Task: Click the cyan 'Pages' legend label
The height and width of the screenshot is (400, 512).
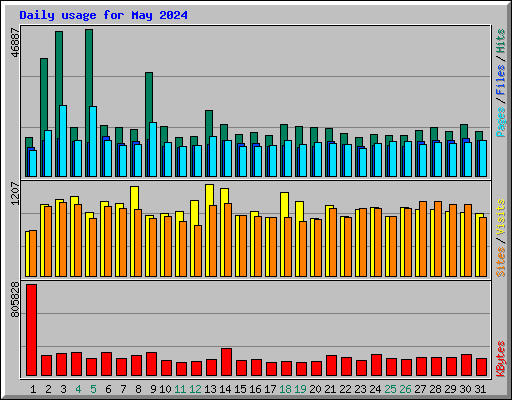Action: tap(501, 122)
